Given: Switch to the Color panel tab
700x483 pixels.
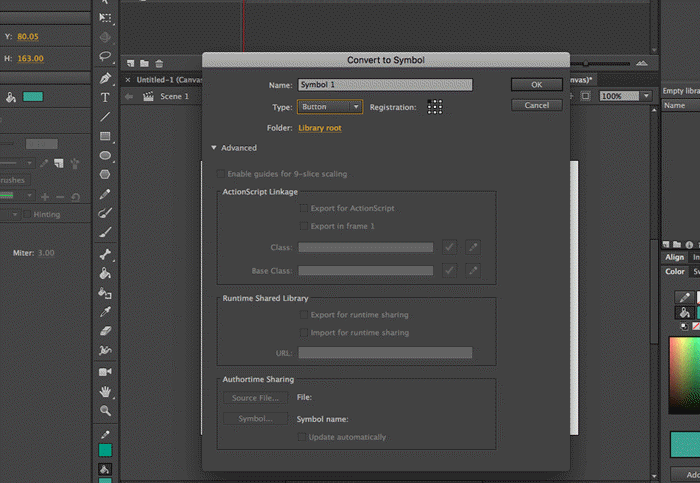Looking at the screenshot, I should click(676, 271).
